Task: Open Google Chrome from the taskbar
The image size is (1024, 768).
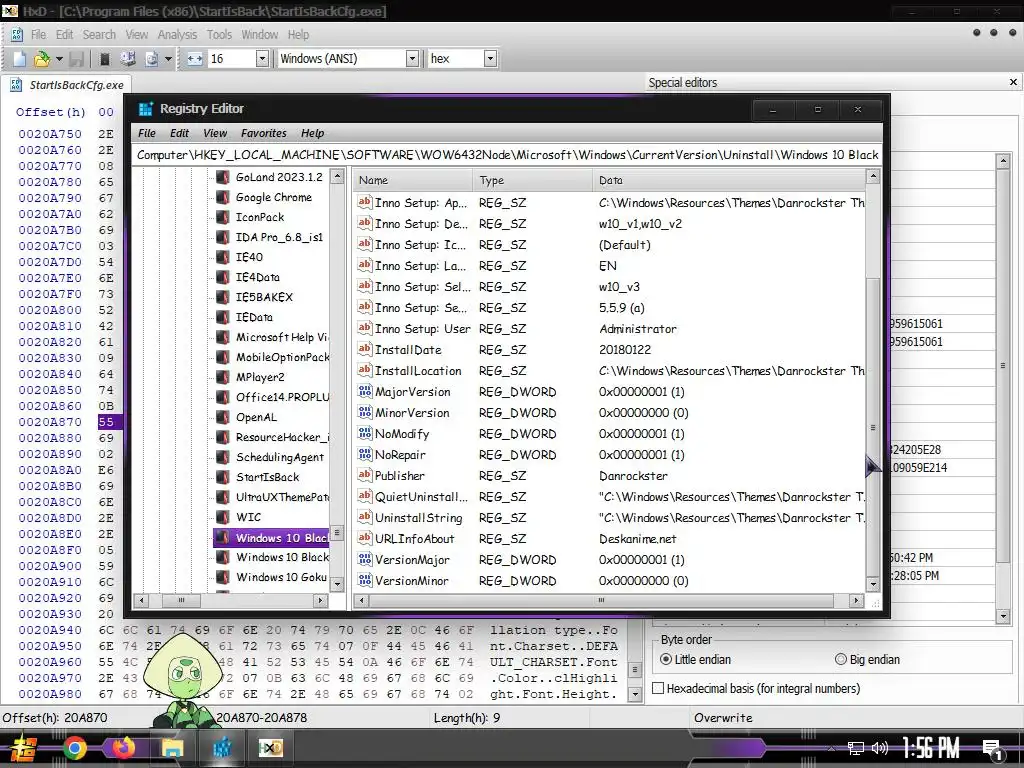Action: click(x=74, y=748)
